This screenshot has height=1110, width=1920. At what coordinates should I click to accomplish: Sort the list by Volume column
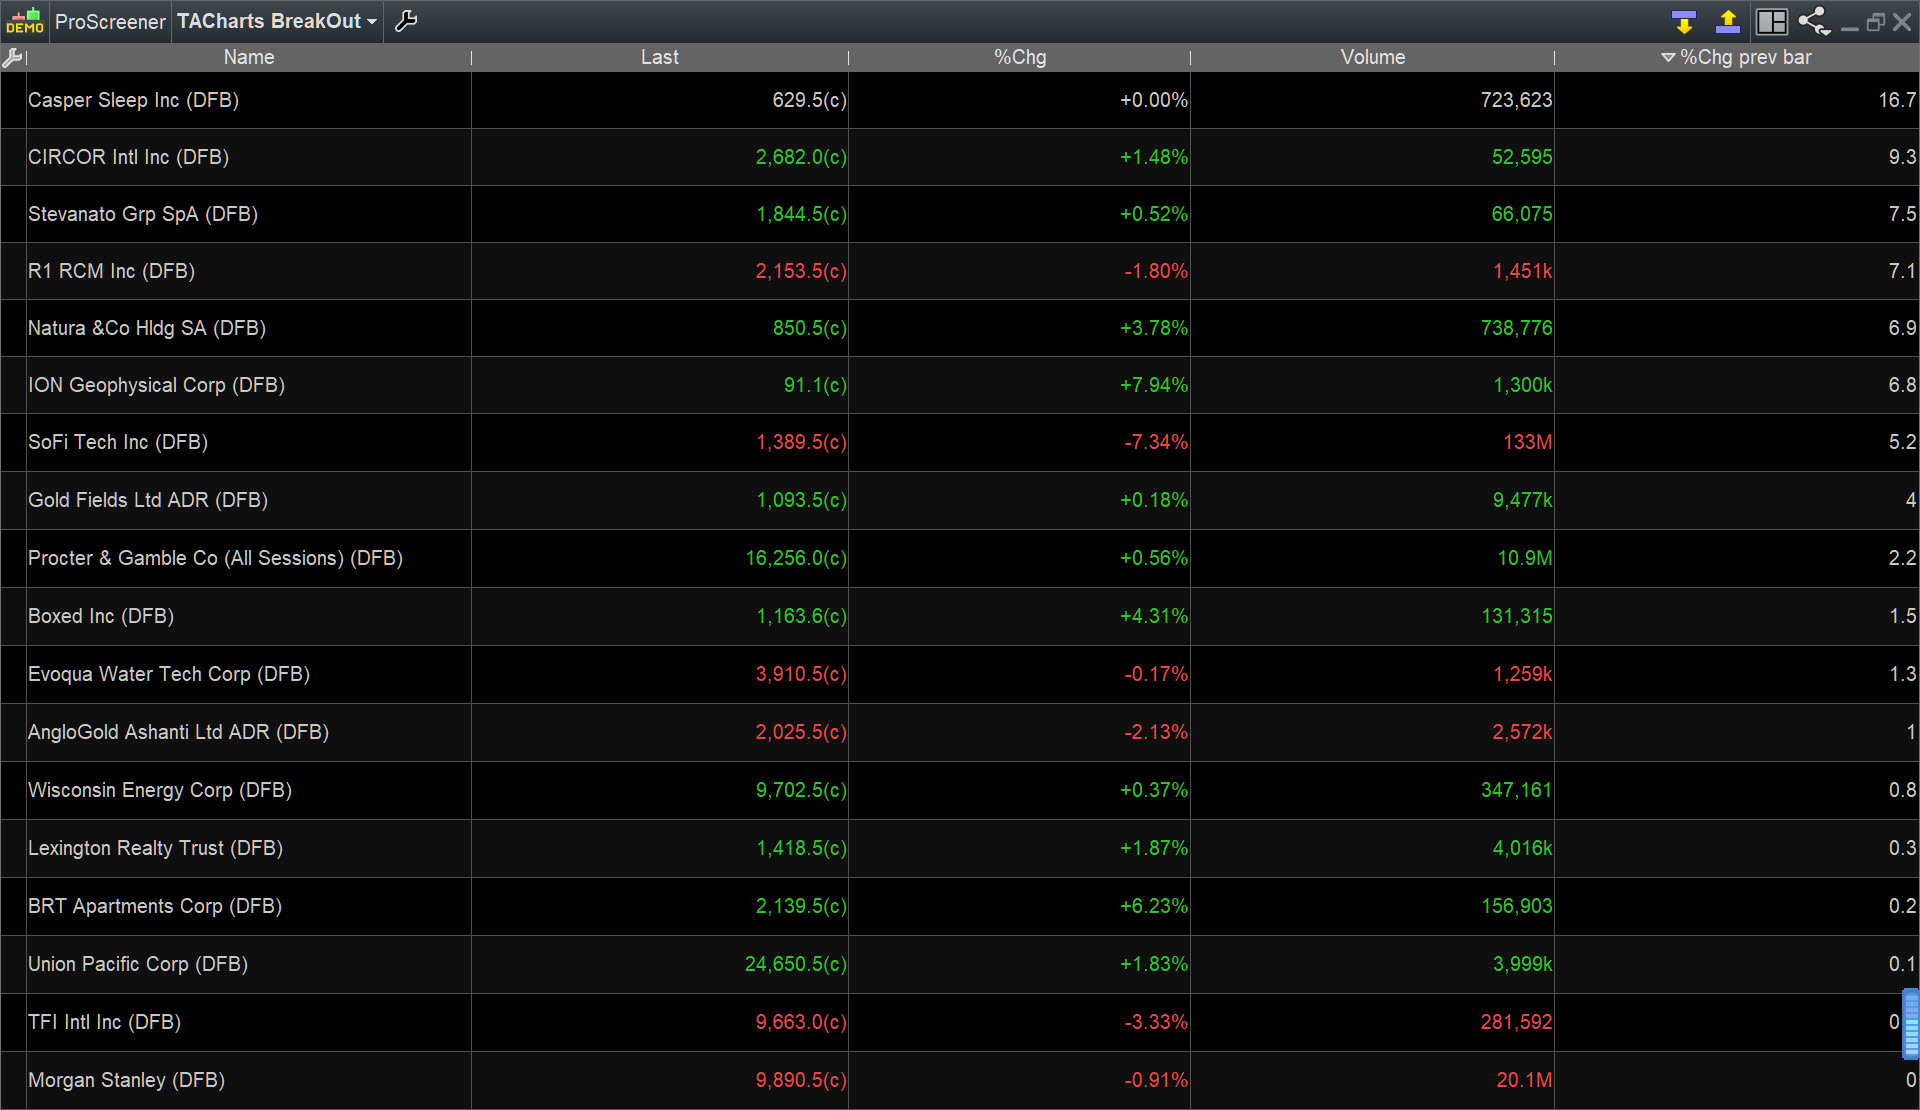click(1372, 58)
